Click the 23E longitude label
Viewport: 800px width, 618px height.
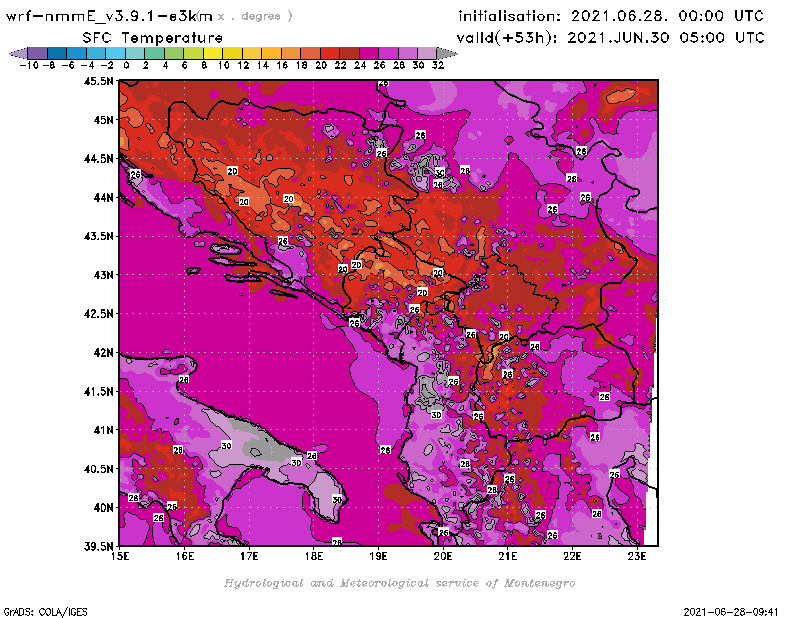coord(637,556)
